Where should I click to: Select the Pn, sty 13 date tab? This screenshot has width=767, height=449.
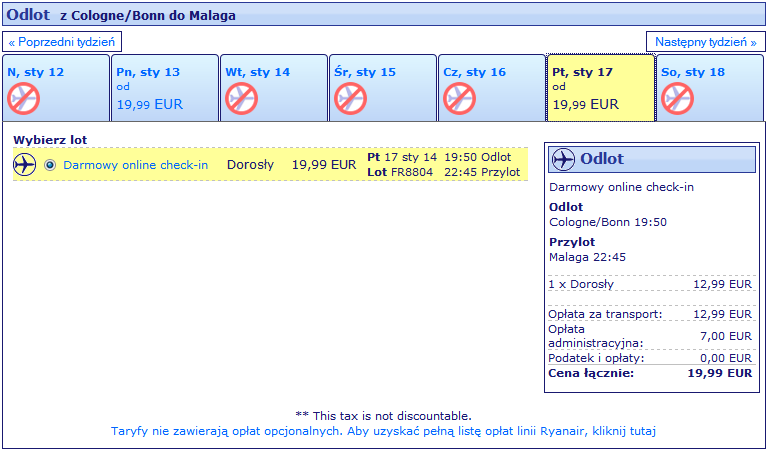point(165,88)
